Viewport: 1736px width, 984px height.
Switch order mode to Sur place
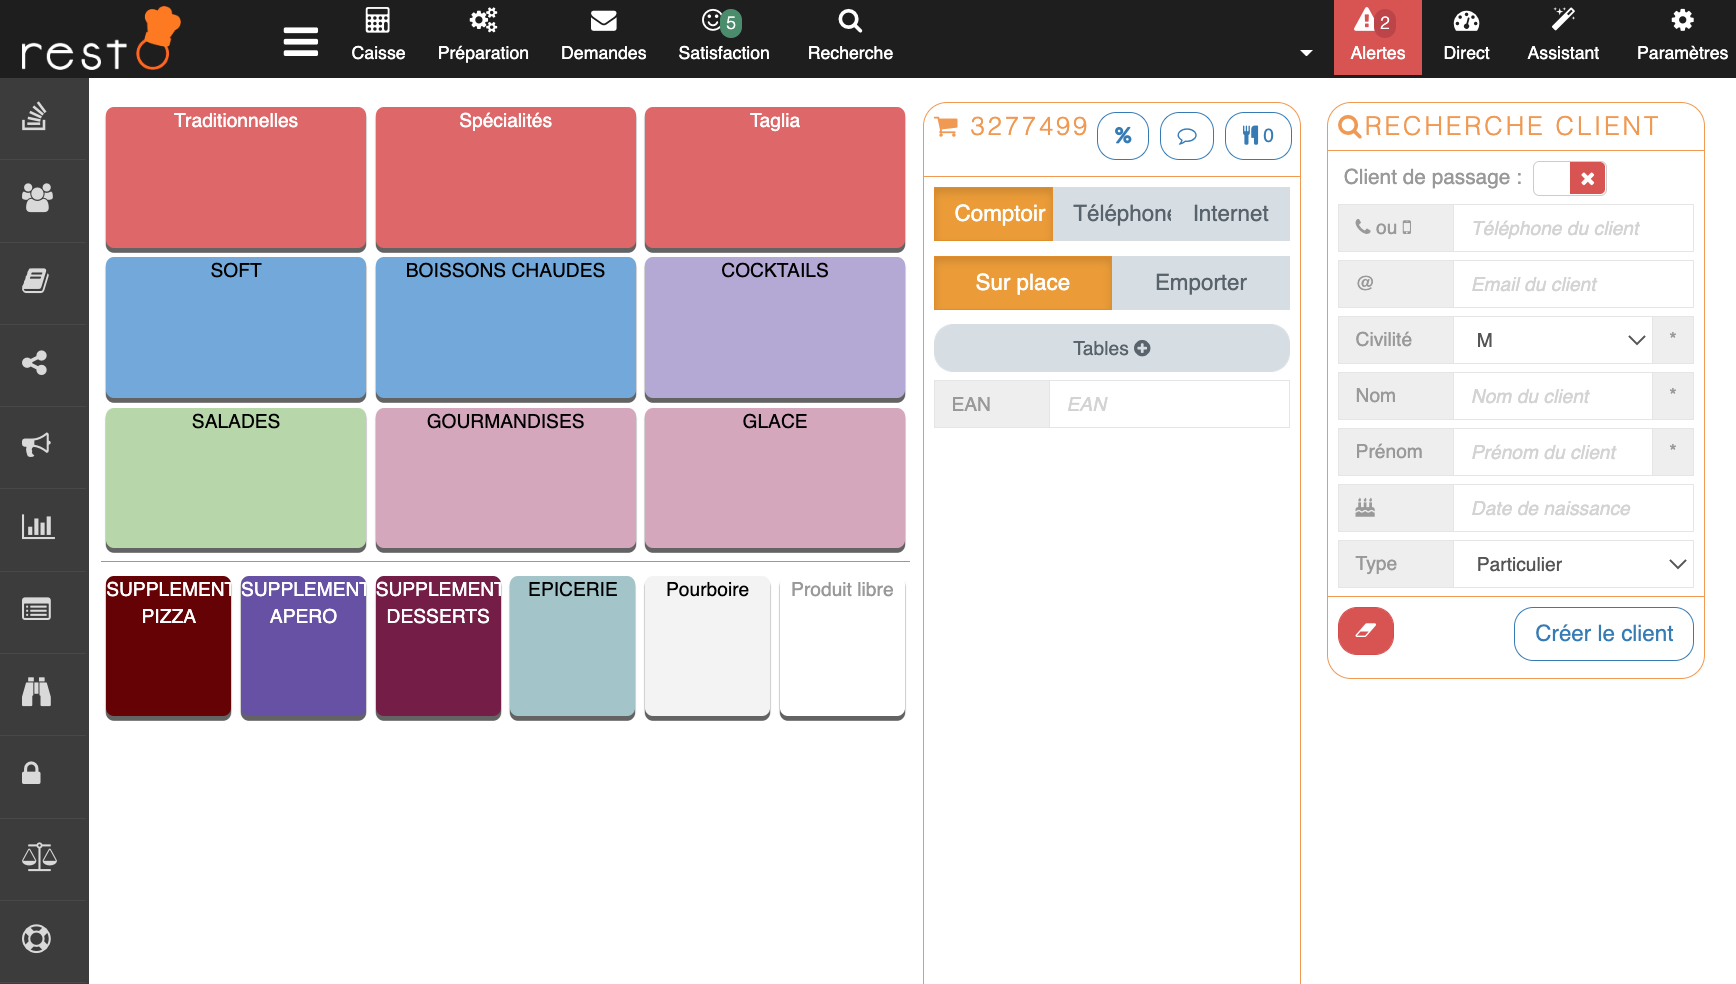pyautogui.click(x=1022, y=283)
